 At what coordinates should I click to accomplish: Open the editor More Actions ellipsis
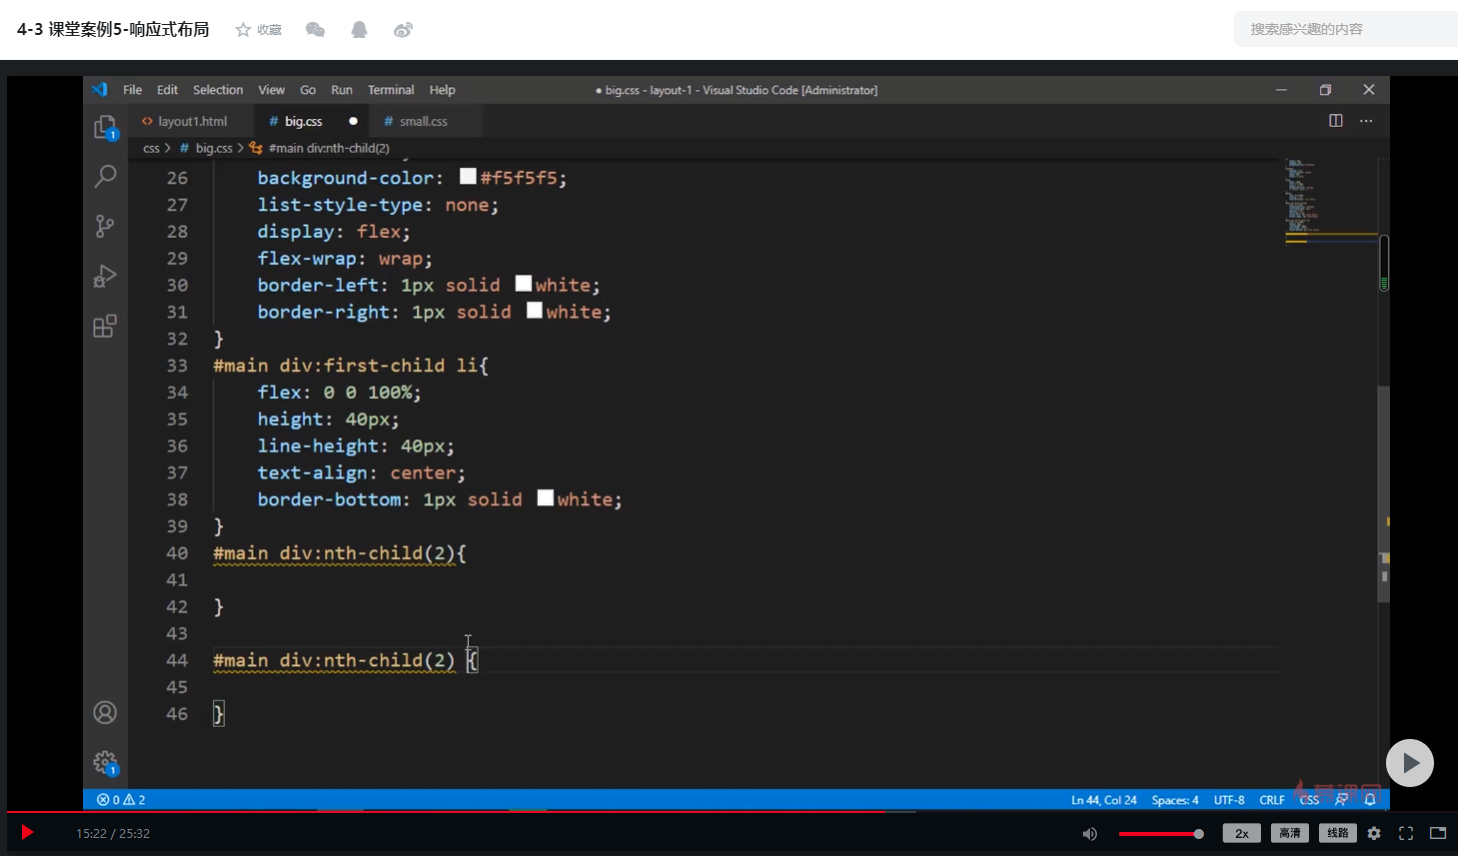point(1366,121)
